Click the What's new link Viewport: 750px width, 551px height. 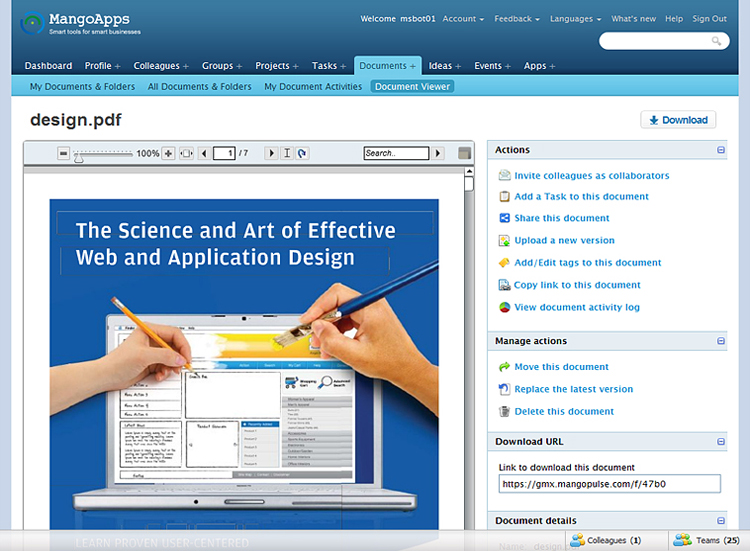point(633,19)
